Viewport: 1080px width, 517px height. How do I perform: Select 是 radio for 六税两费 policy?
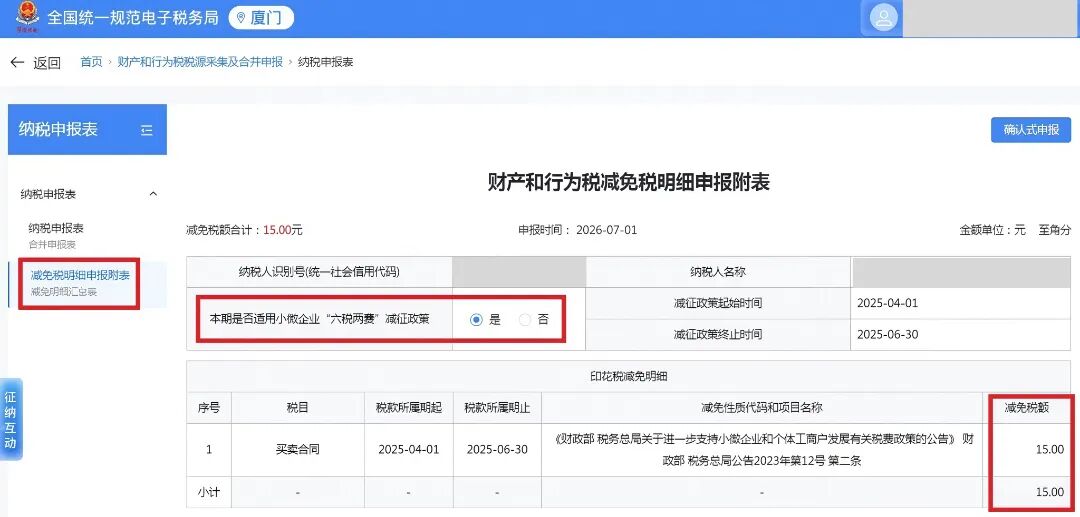point(477,319)
